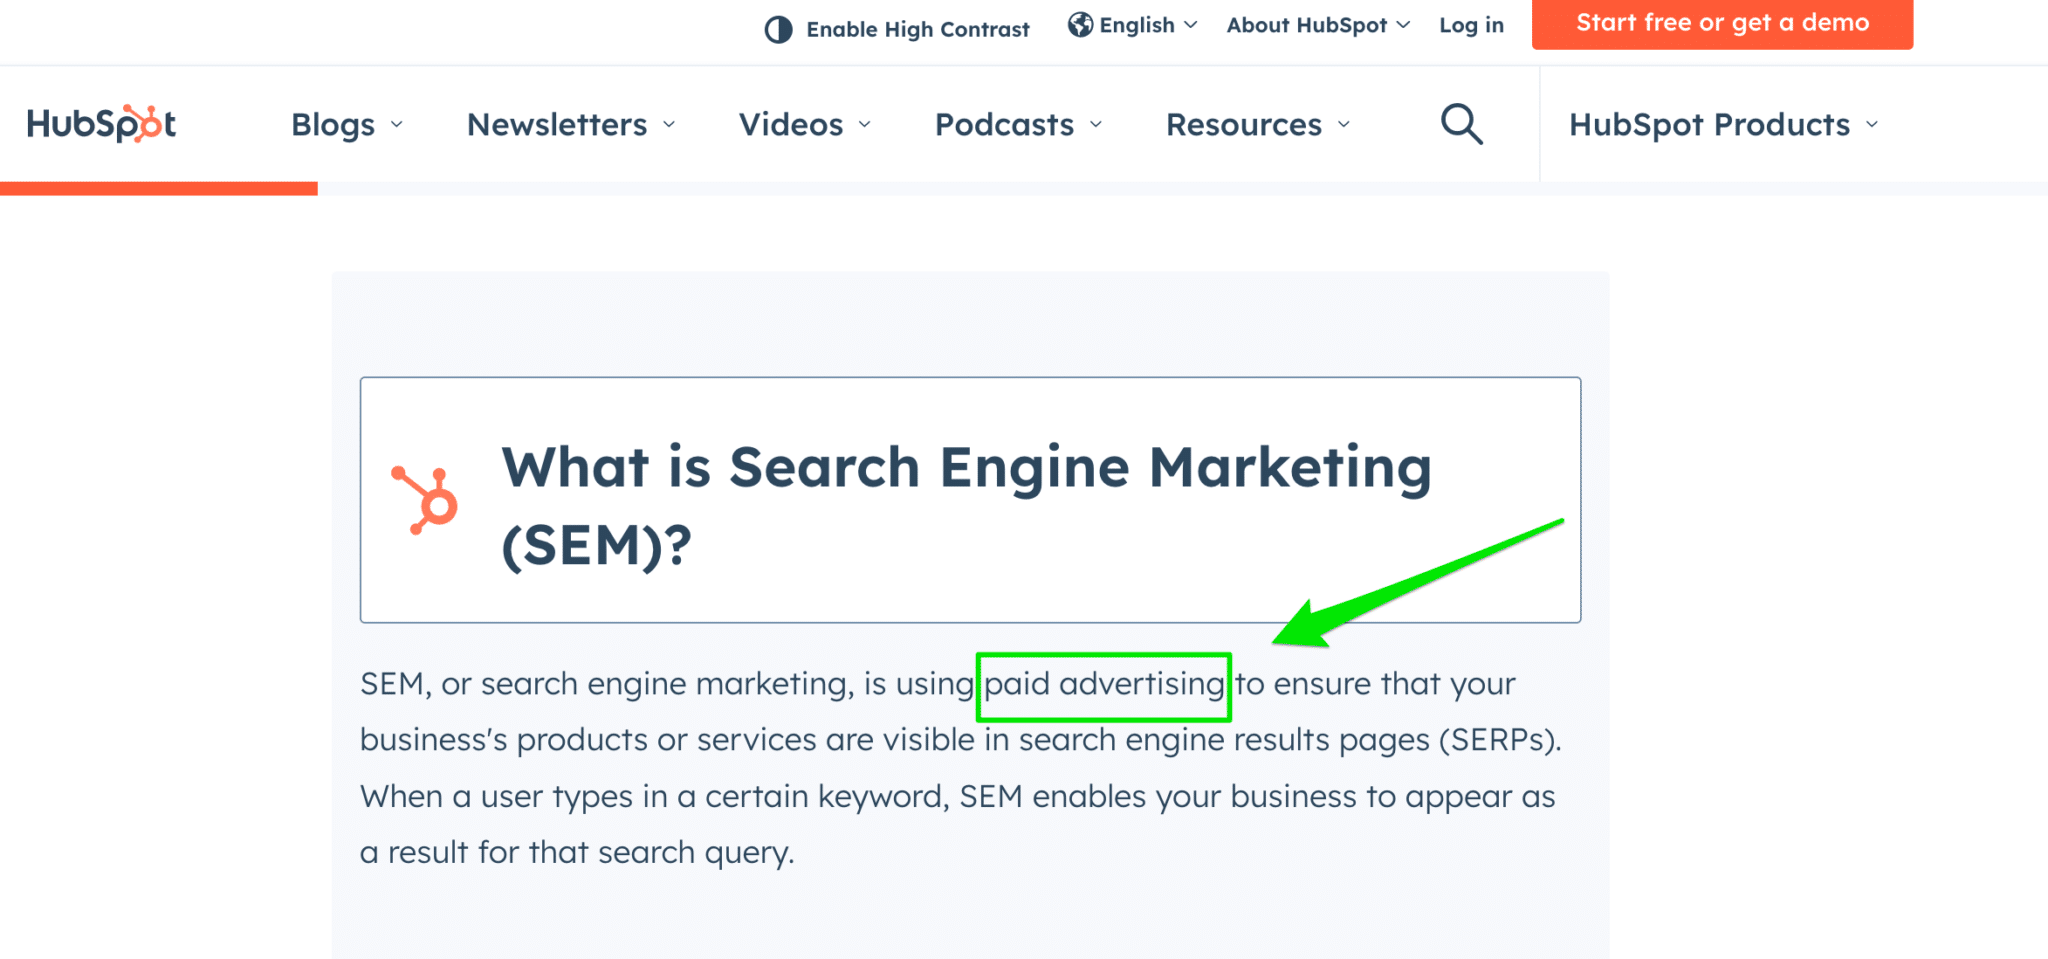Open the Podcasts menu

(x=1003, y=124)
